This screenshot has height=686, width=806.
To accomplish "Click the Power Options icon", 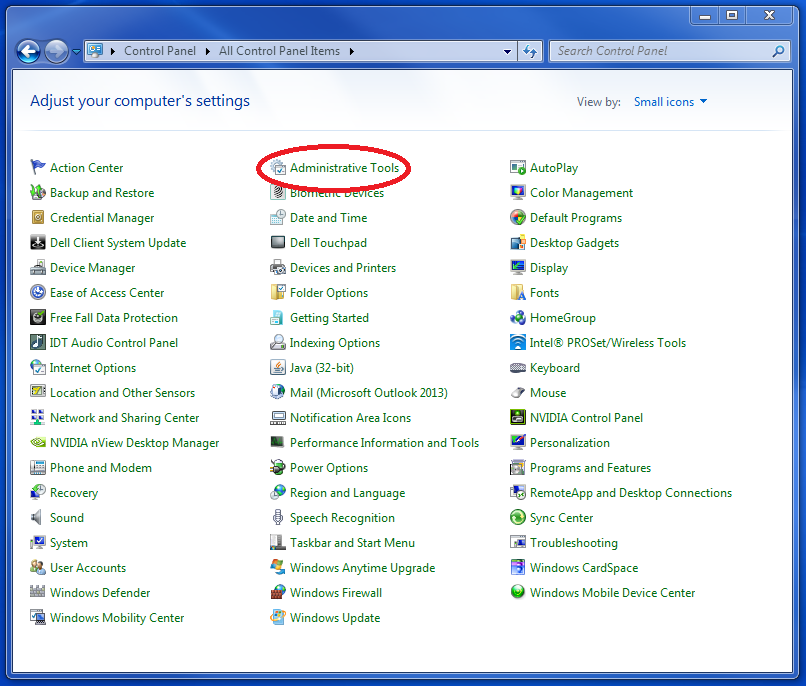I will coord(278,468).
